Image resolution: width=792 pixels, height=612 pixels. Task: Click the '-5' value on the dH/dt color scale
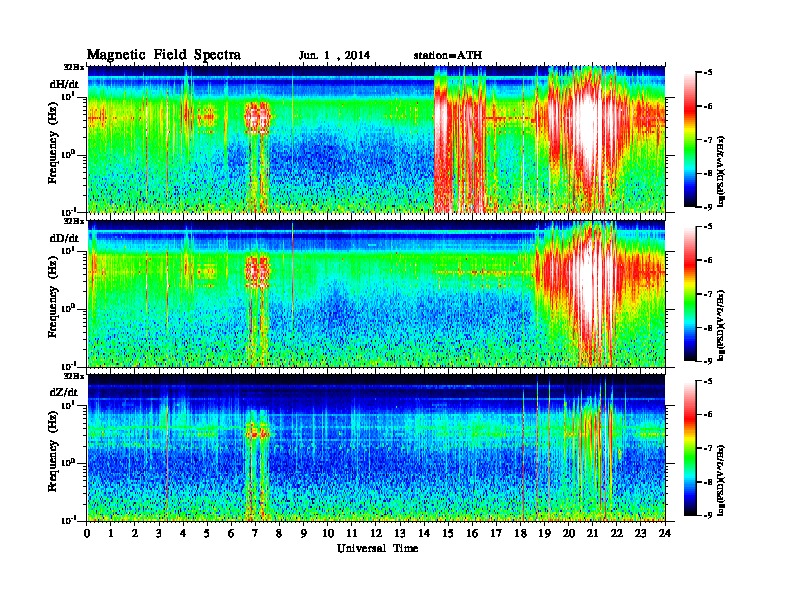pos(708,73)
